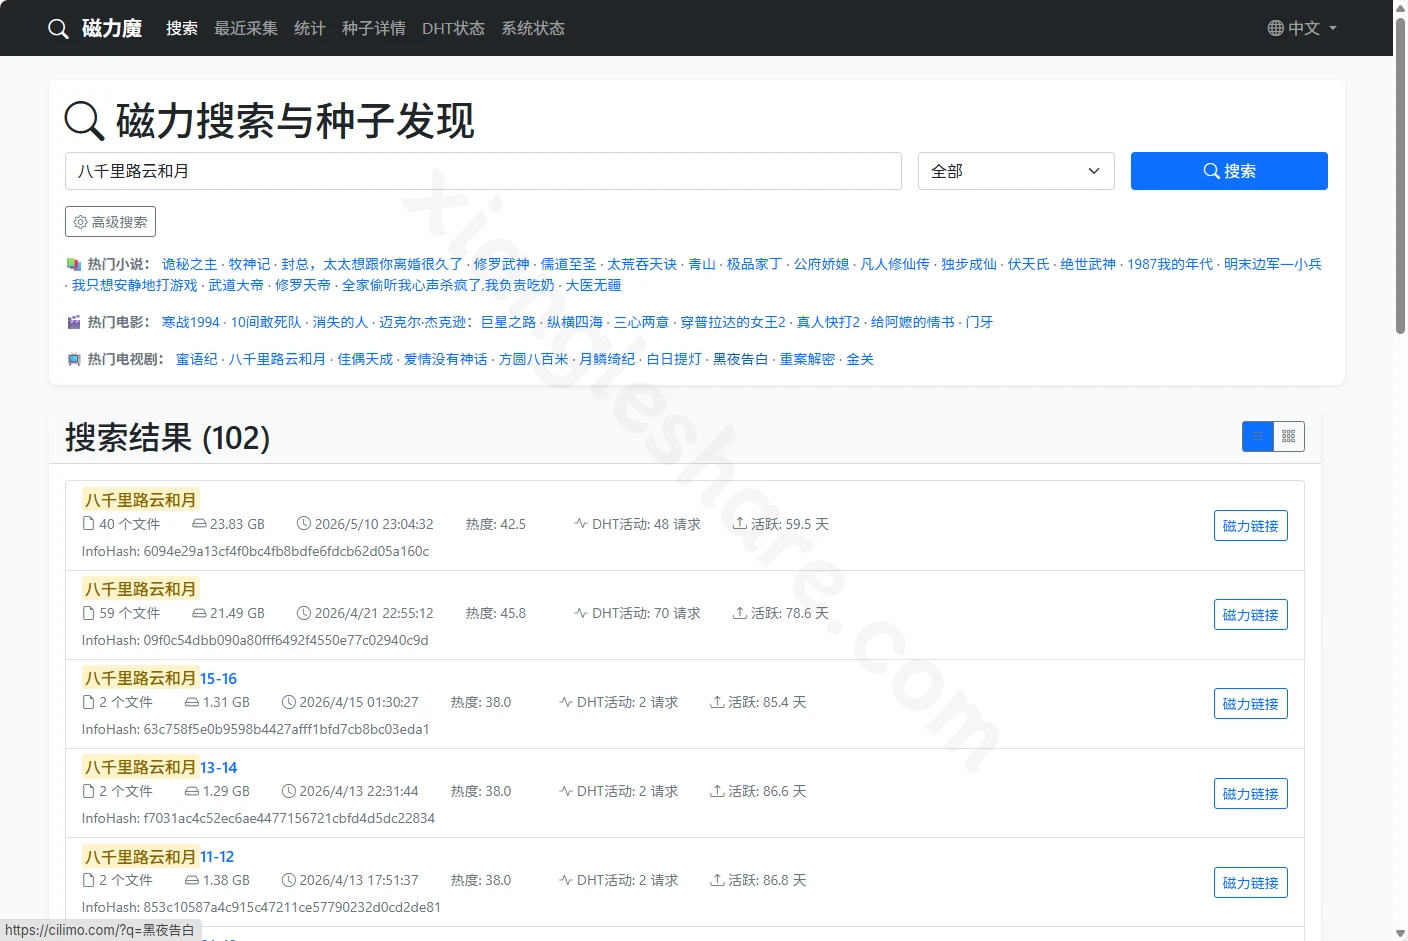
Task: Click 磁力链接 for the 21.49 GB result
Action: [1250, 615]
